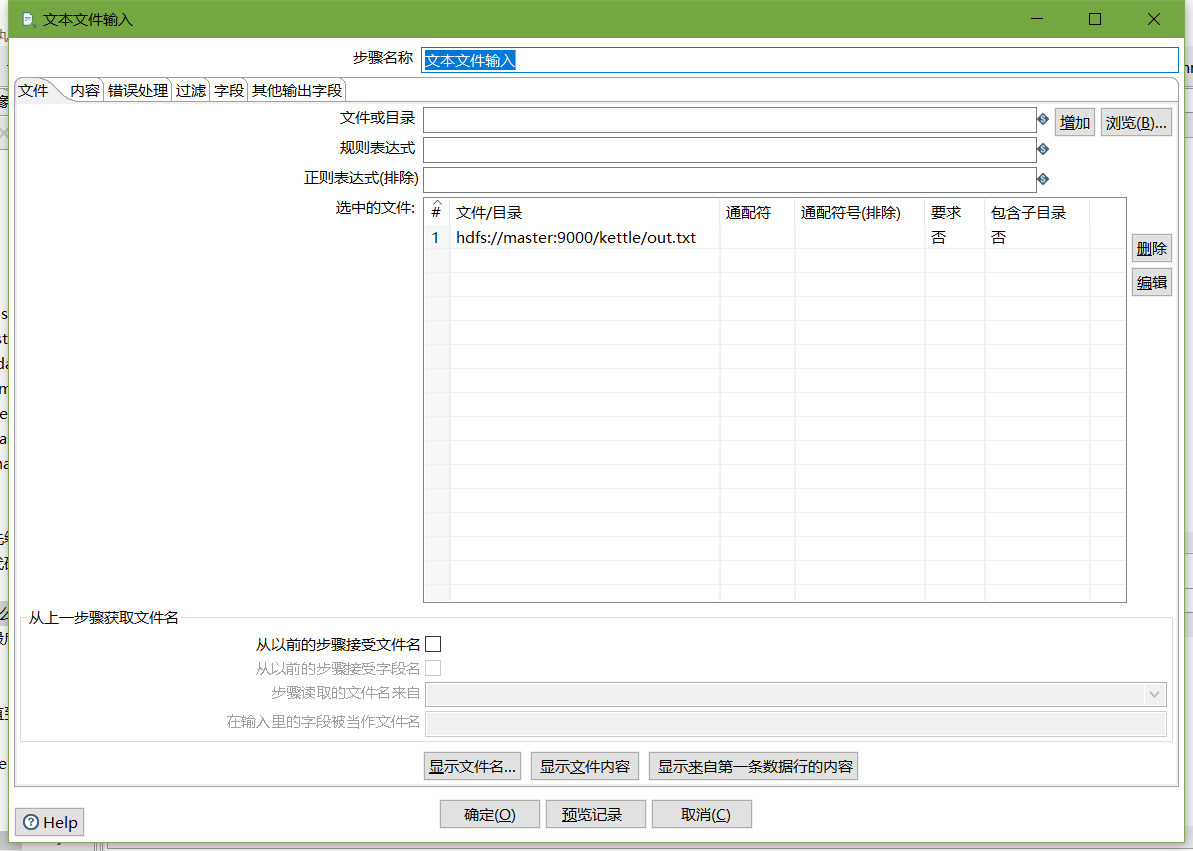Select row number 1 cell
1193x851 pixels.
[x=437, y=237]
